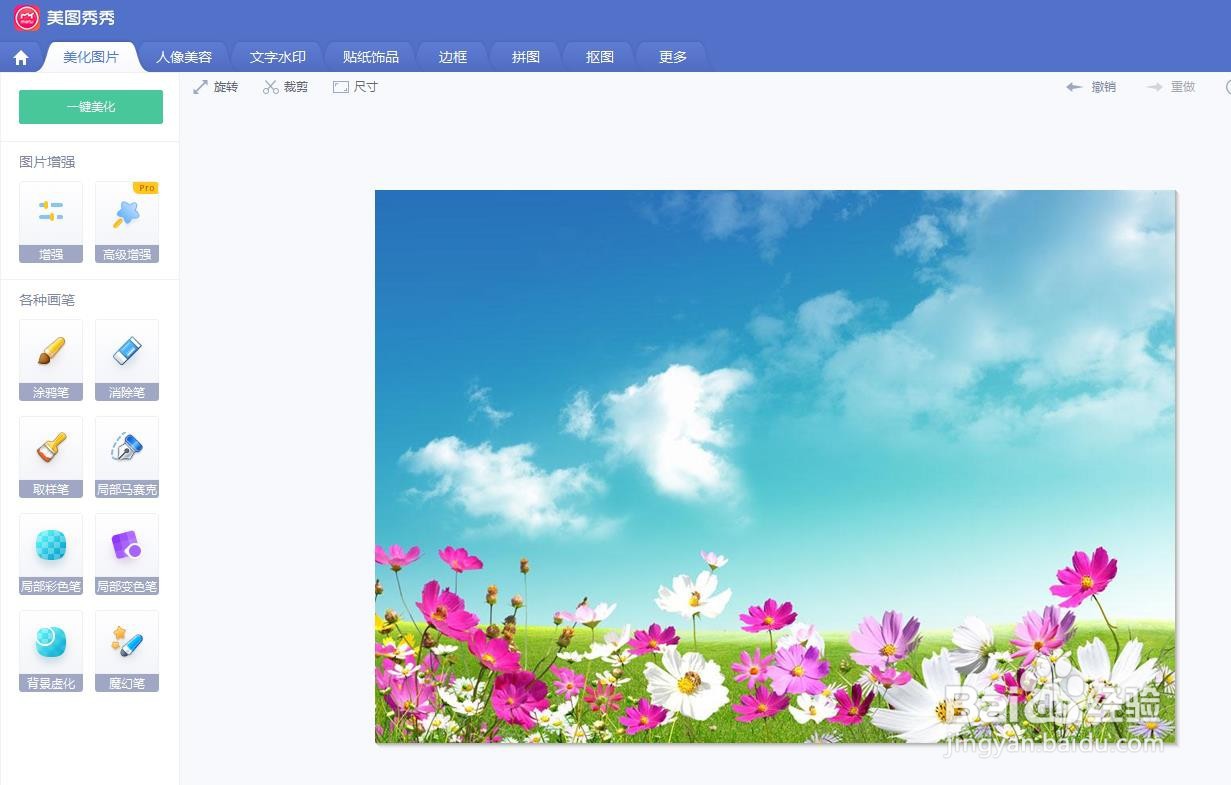
Task: Open the 旋转 rotate tool
Action: [216, 86]
